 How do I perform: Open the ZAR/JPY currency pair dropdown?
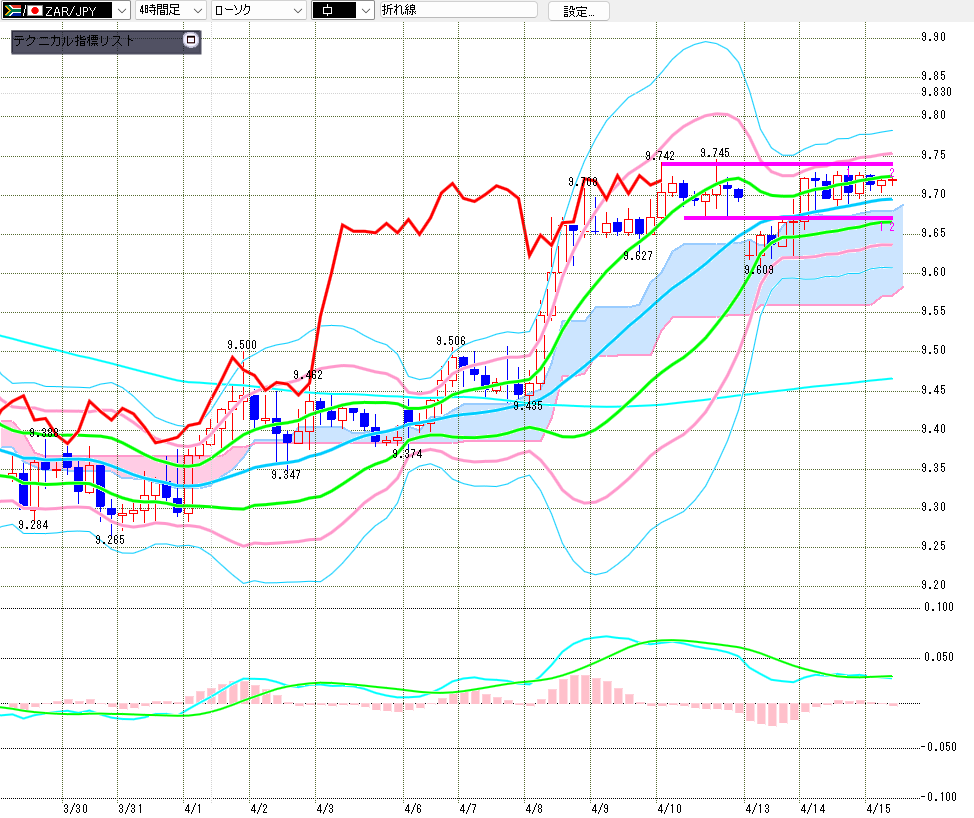[120, 10]
